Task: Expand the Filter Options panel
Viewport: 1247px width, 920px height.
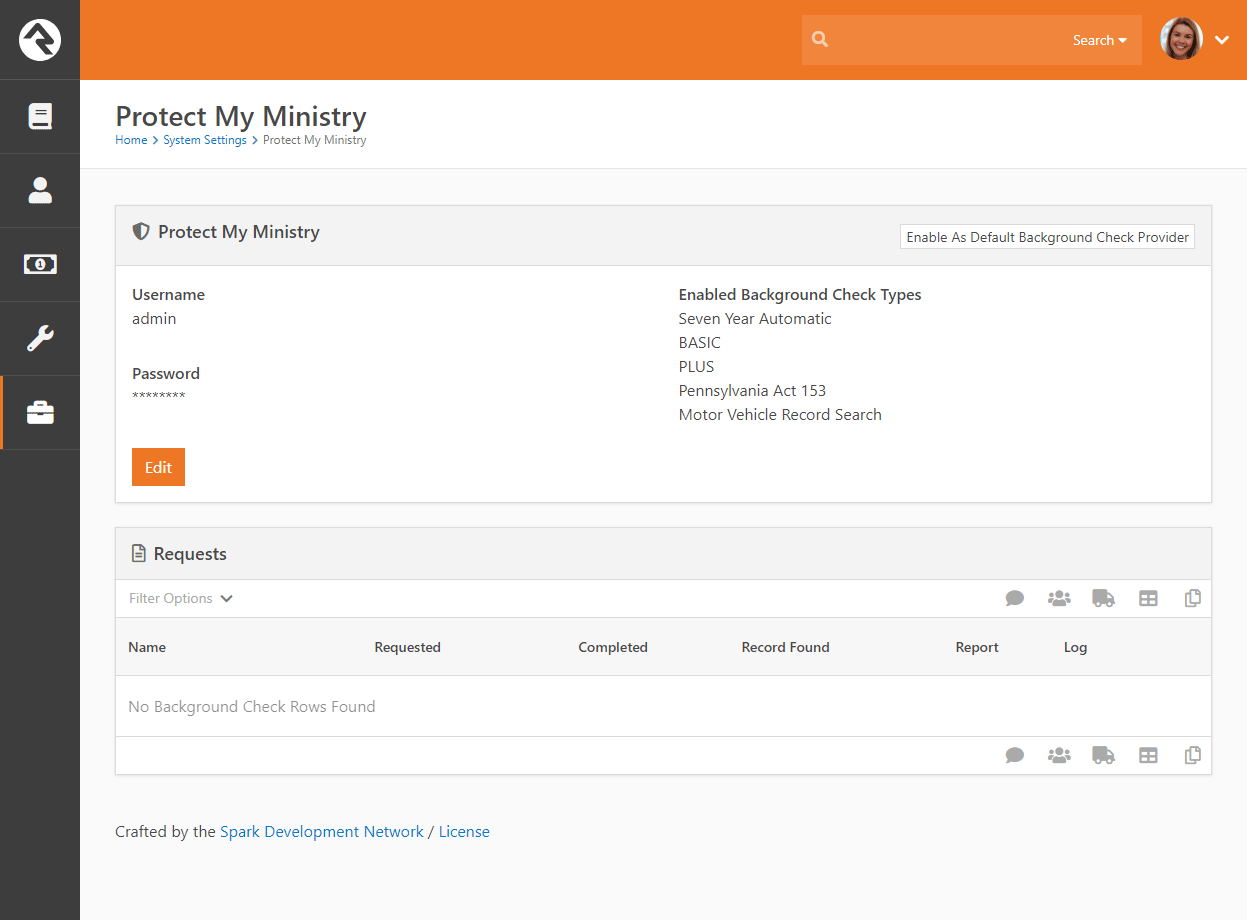Action: point(181,598)
